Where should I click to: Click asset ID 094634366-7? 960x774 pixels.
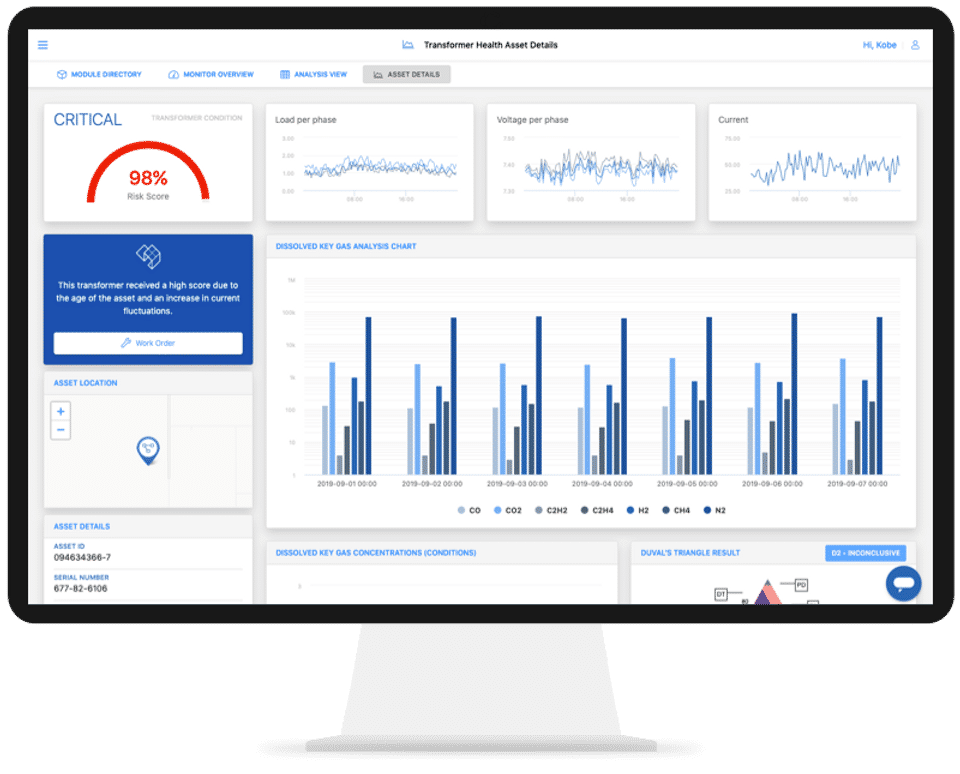pyautogui.click(x=82, y=557)
